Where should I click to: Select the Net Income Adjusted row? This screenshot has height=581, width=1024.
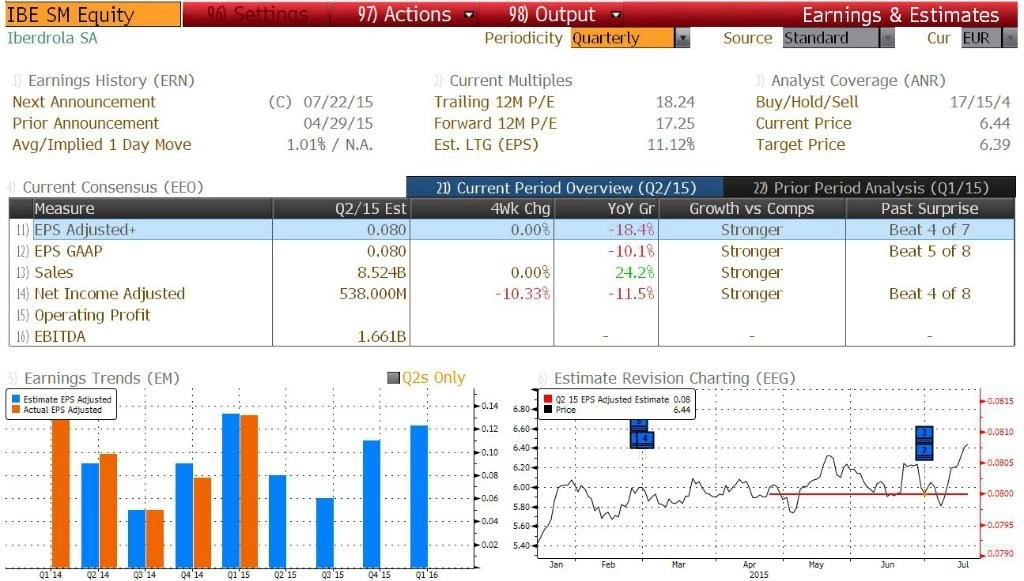point(511,294)
